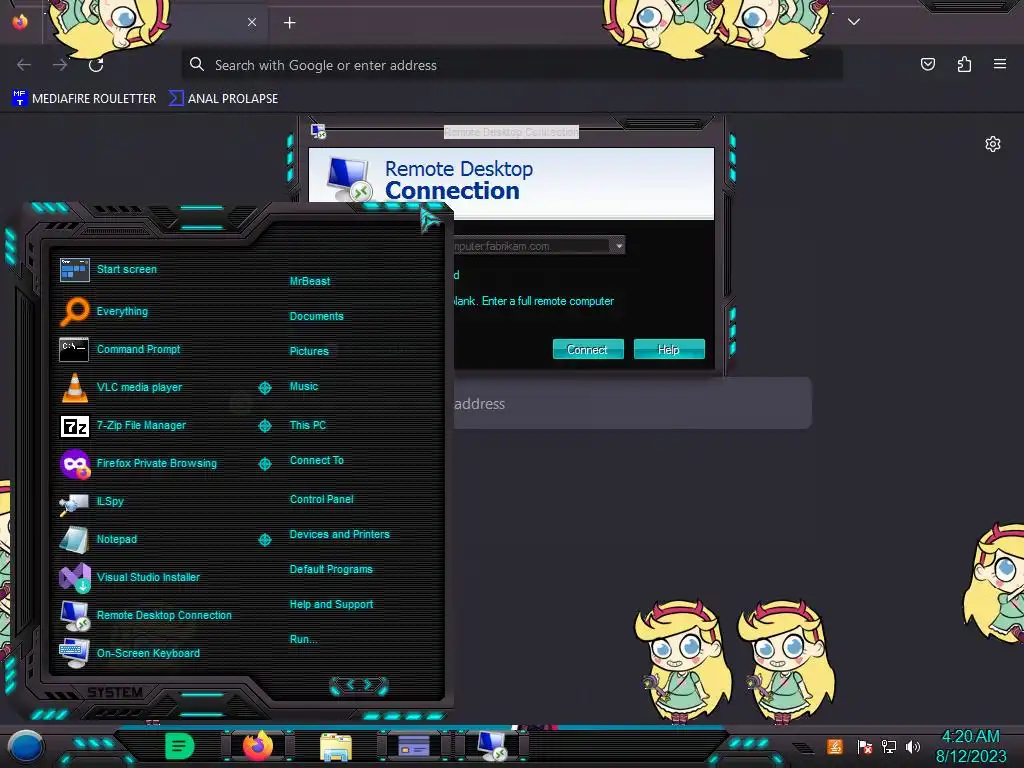The width and height of the screenshot is (1024, 768).
Task: Click the start menu shutdown arrows control
Action: pyautogui.click(x=359, y=685)
